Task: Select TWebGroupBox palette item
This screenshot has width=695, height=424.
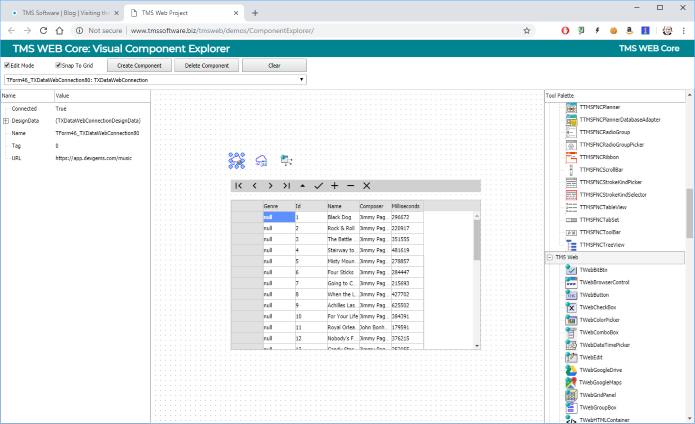Action: (x=598, y=407)
